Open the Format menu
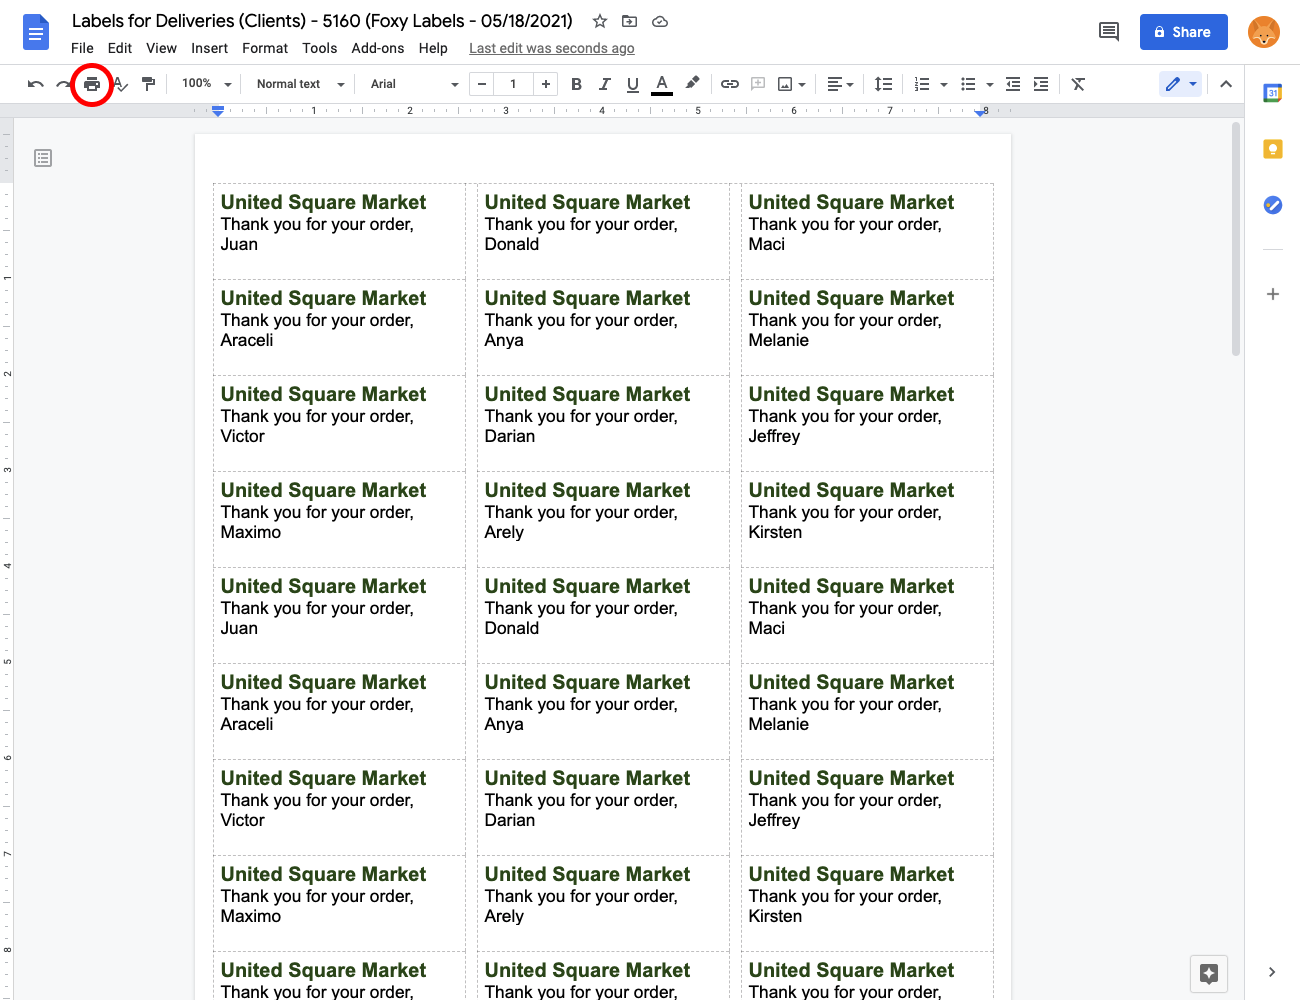This screenshot has height=1000, width=1300. pyautogui.click(x=264, y=47)
